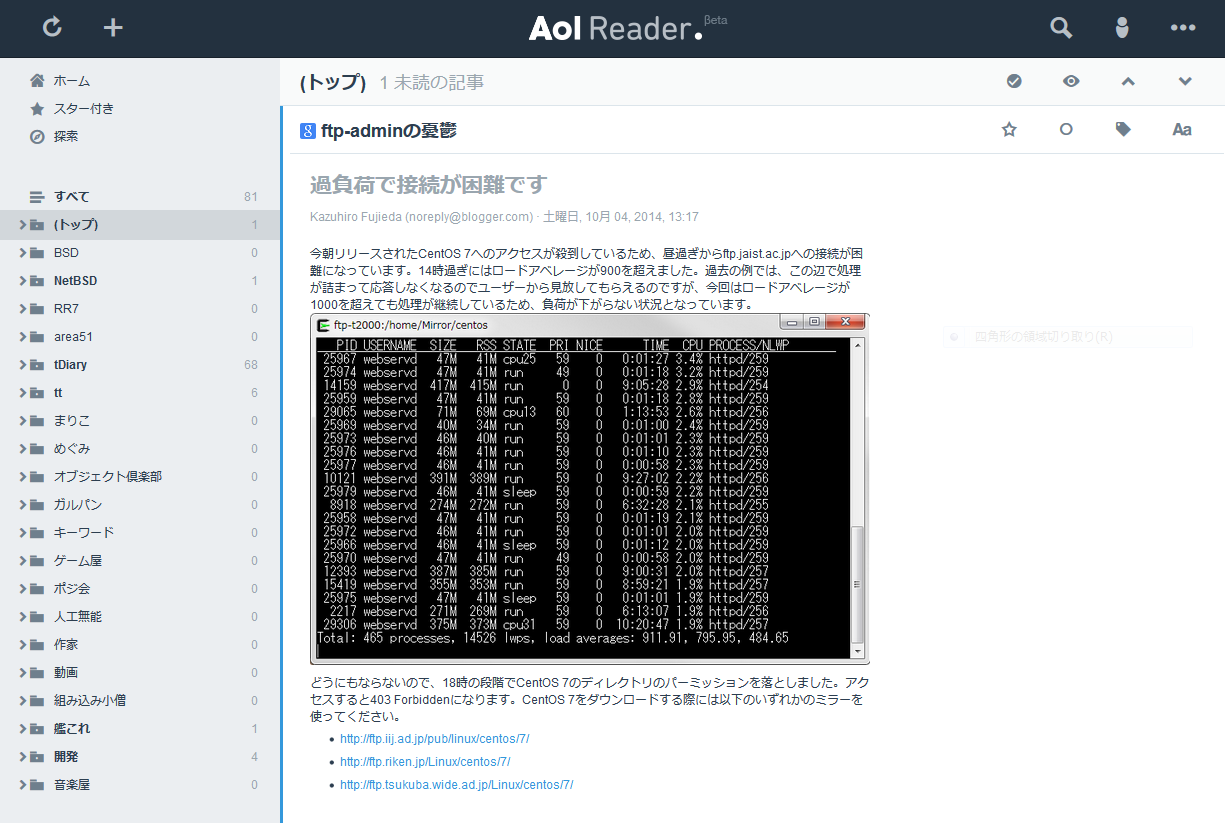Change font size with Aa icon
Viewport: 1225px width, 823px height.
(x=1181, y=129)
